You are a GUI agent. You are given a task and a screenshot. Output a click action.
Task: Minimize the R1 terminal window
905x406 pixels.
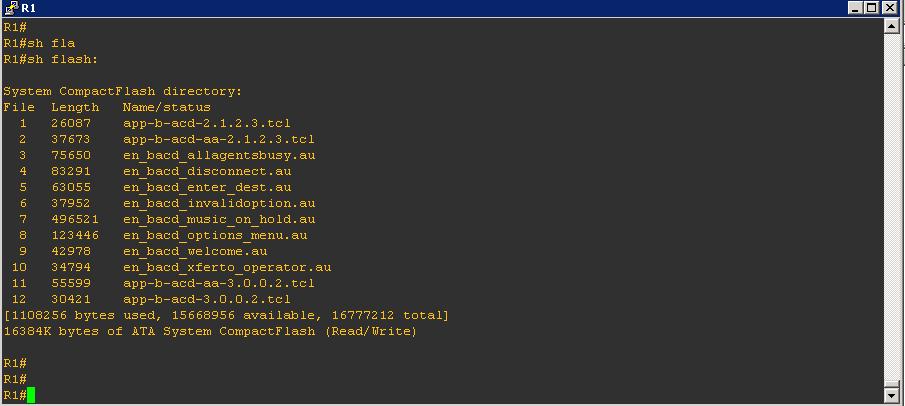(x=856, y=8)
